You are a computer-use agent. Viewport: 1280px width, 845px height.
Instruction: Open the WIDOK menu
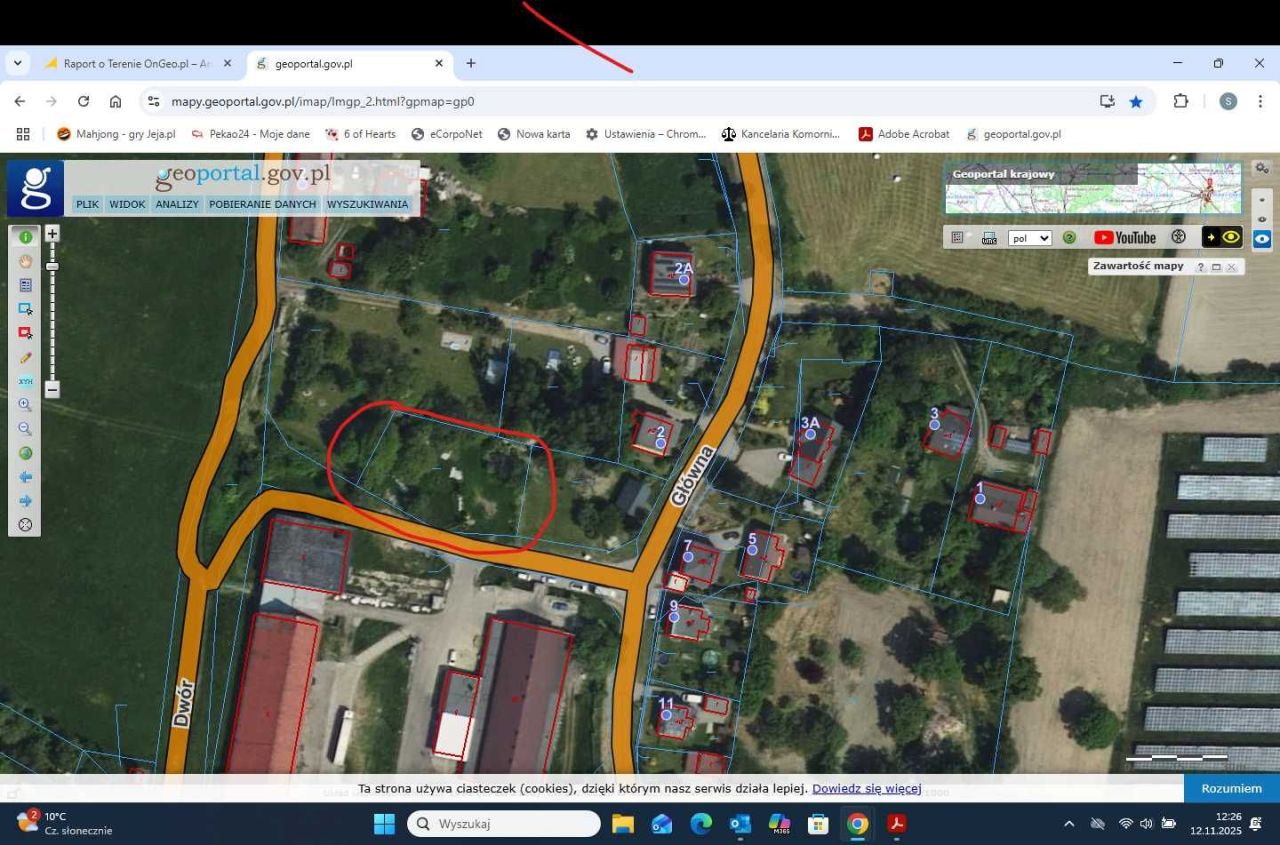pyautogui.click(x=127, y=204)
